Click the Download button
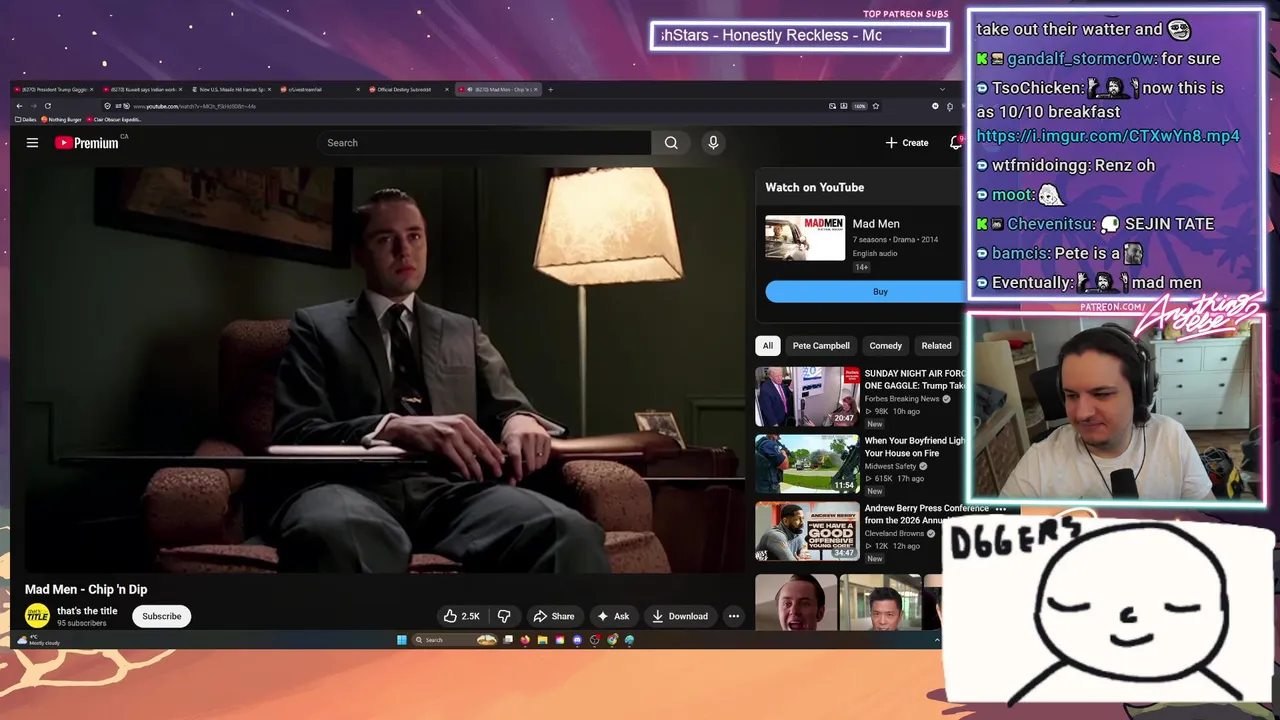This screenshot has width=1280, height=720. click(x=680, y=616)
